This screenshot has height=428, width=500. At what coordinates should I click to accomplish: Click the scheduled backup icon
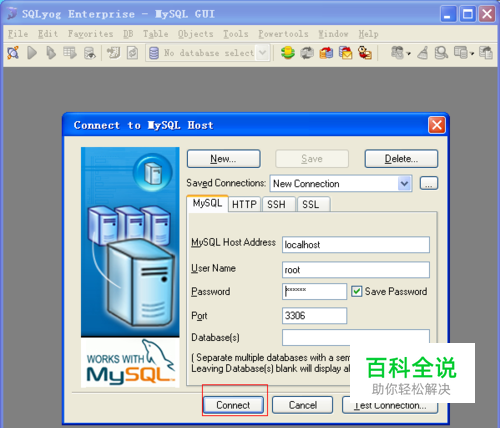click(x=326, y=53)
